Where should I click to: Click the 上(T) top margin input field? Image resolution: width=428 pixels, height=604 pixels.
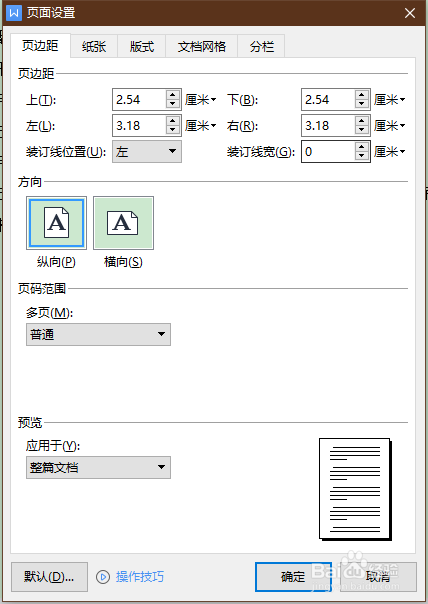[x=139, y=100]
